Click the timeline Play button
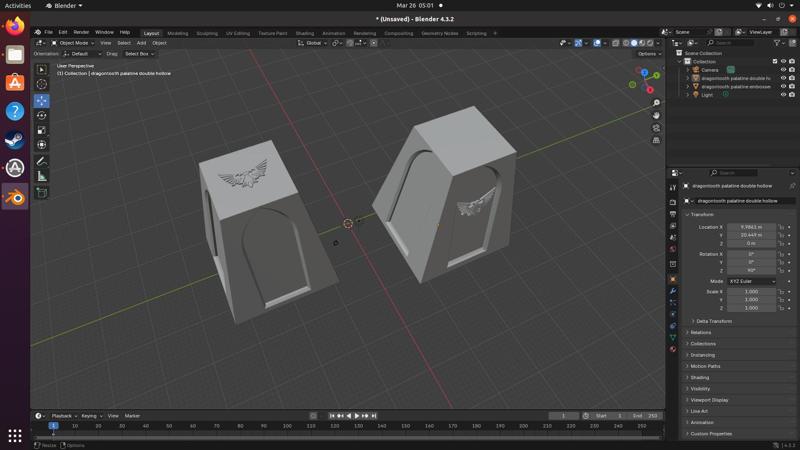The width and height of the screenshot is (800, 450). (357, 416)
